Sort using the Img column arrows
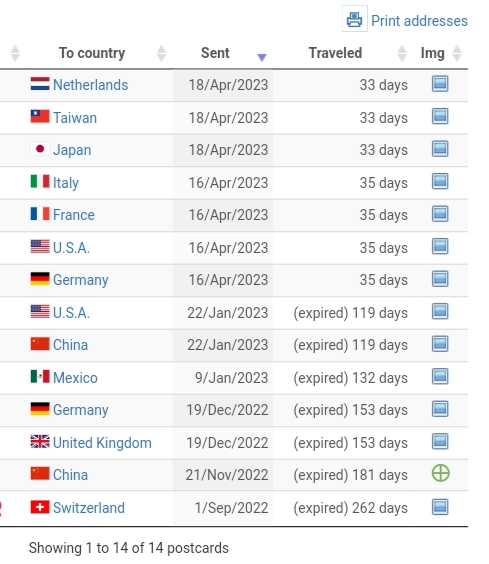The image size is (489, 564). click(x=457, y=54)
